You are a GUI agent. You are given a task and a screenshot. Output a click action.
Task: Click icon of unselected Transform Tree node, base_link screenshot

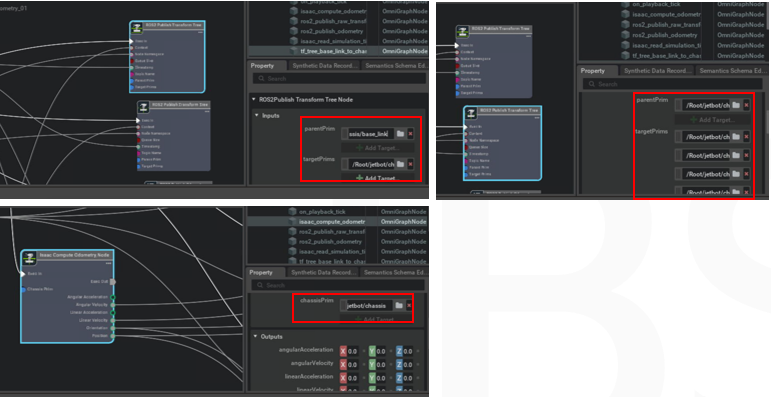tap(144, 107)
